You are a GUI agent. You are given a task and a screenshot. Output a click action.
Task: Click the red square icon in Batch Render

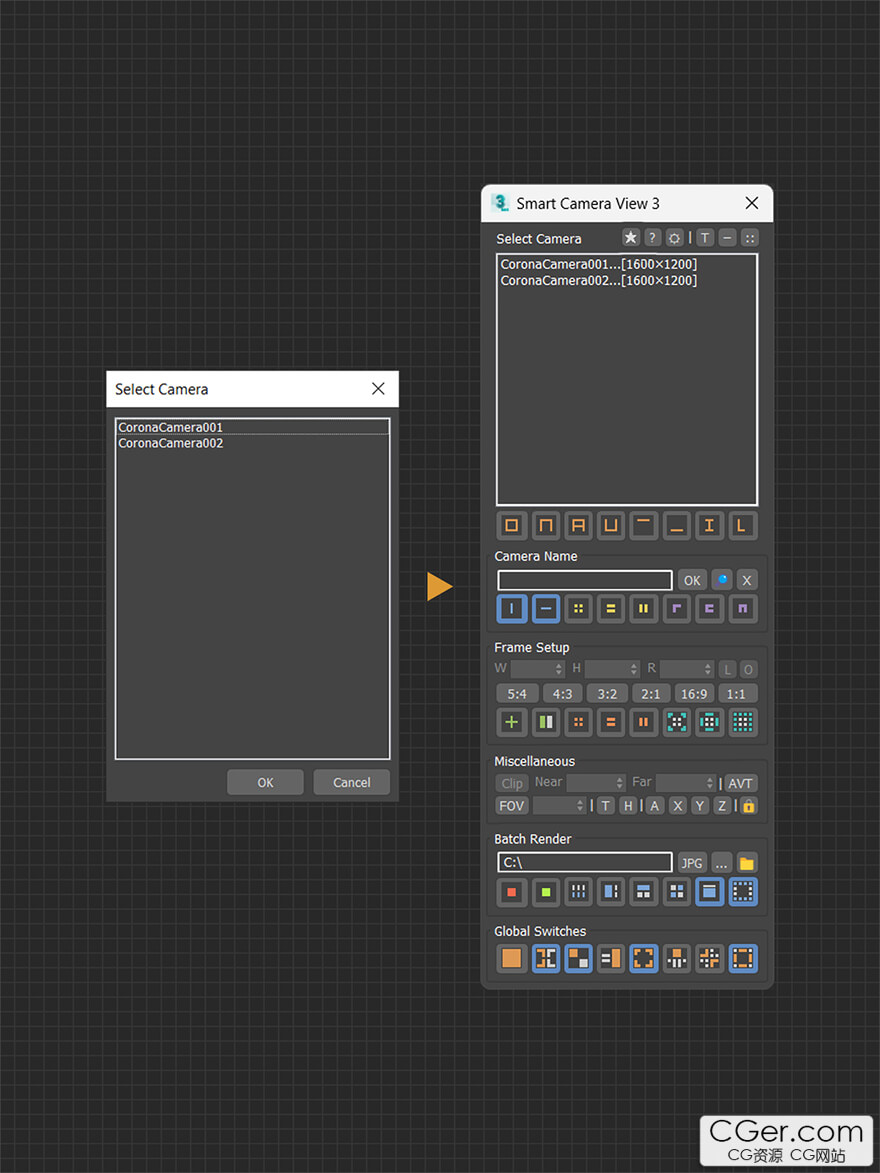[512, 892]
